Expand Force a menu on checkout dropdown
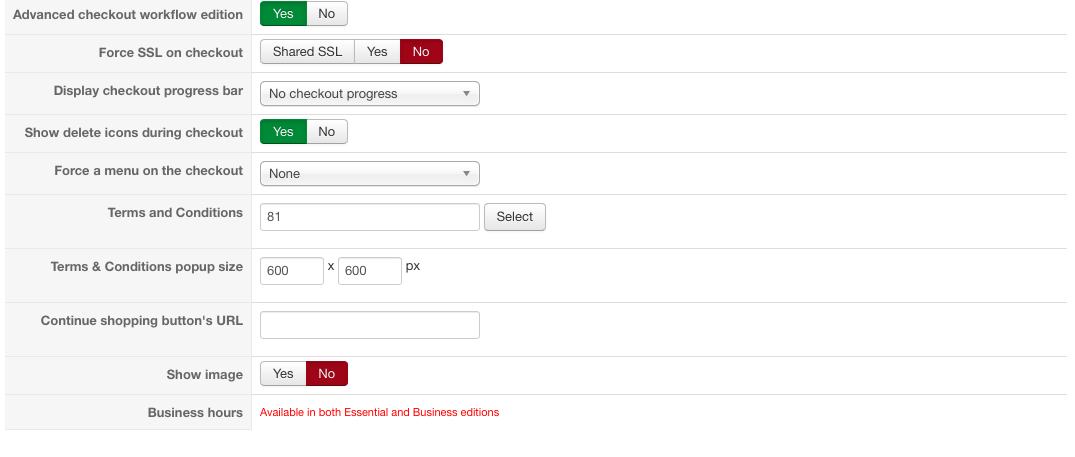 [x=369, y=174]
